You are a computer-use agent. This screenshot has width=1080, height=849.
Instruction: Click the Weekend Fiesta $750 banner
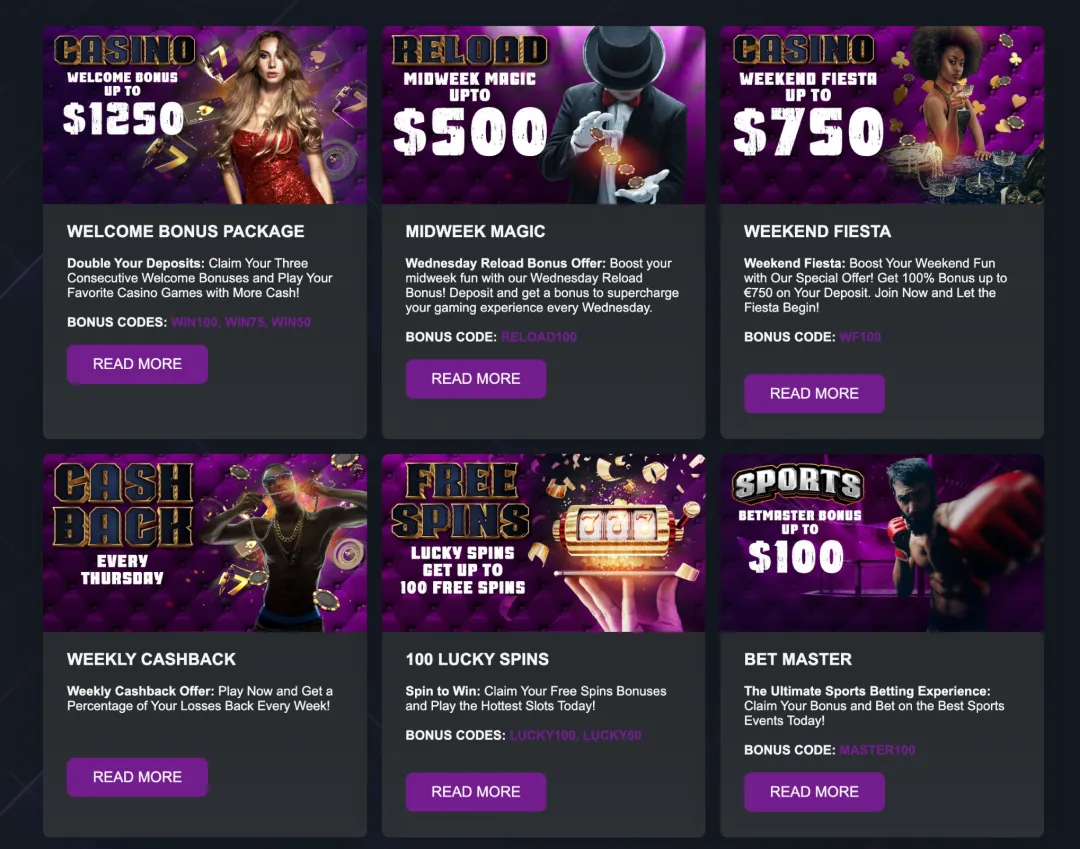(x=882, y=114)
